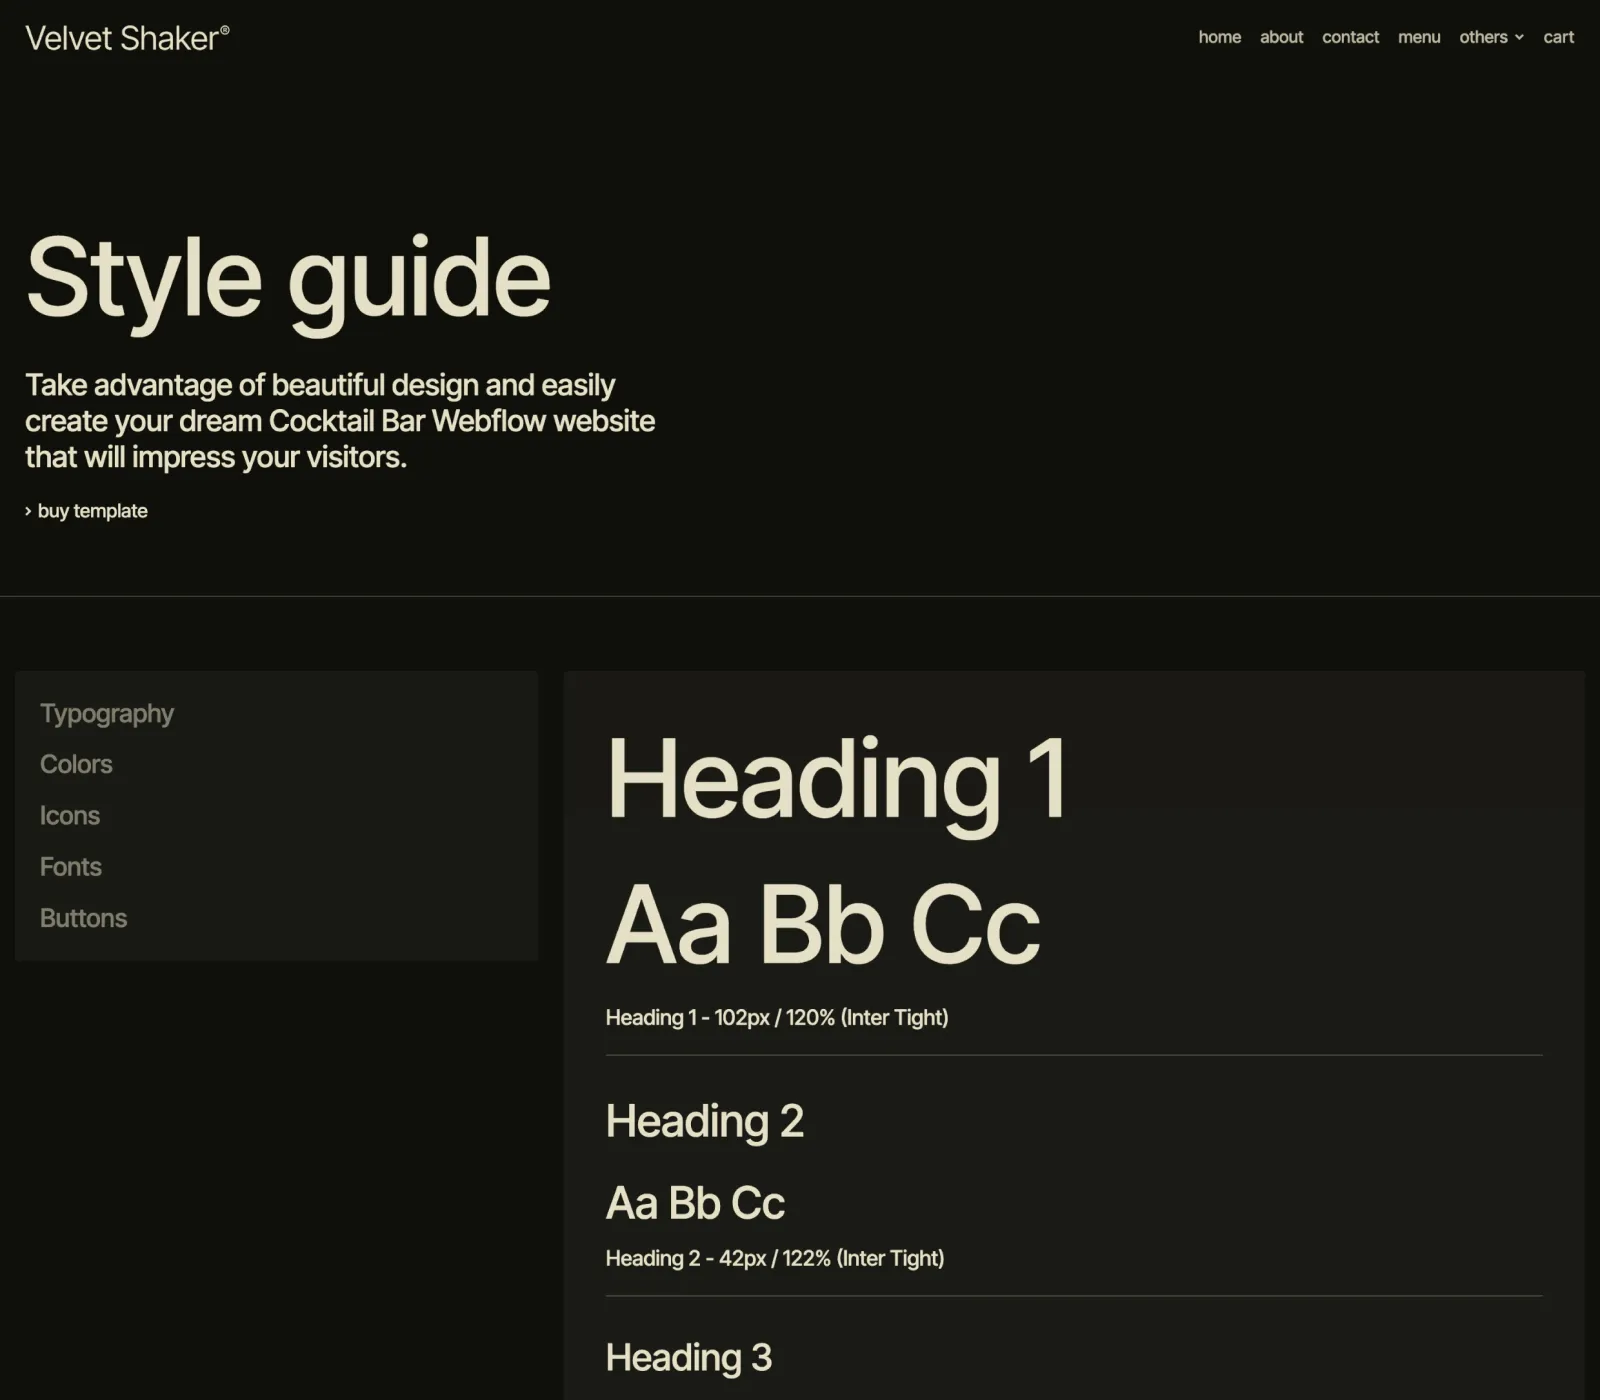Open the about page link
Viewport: 1600px width, 1400px height.
tap(1281, 37)
